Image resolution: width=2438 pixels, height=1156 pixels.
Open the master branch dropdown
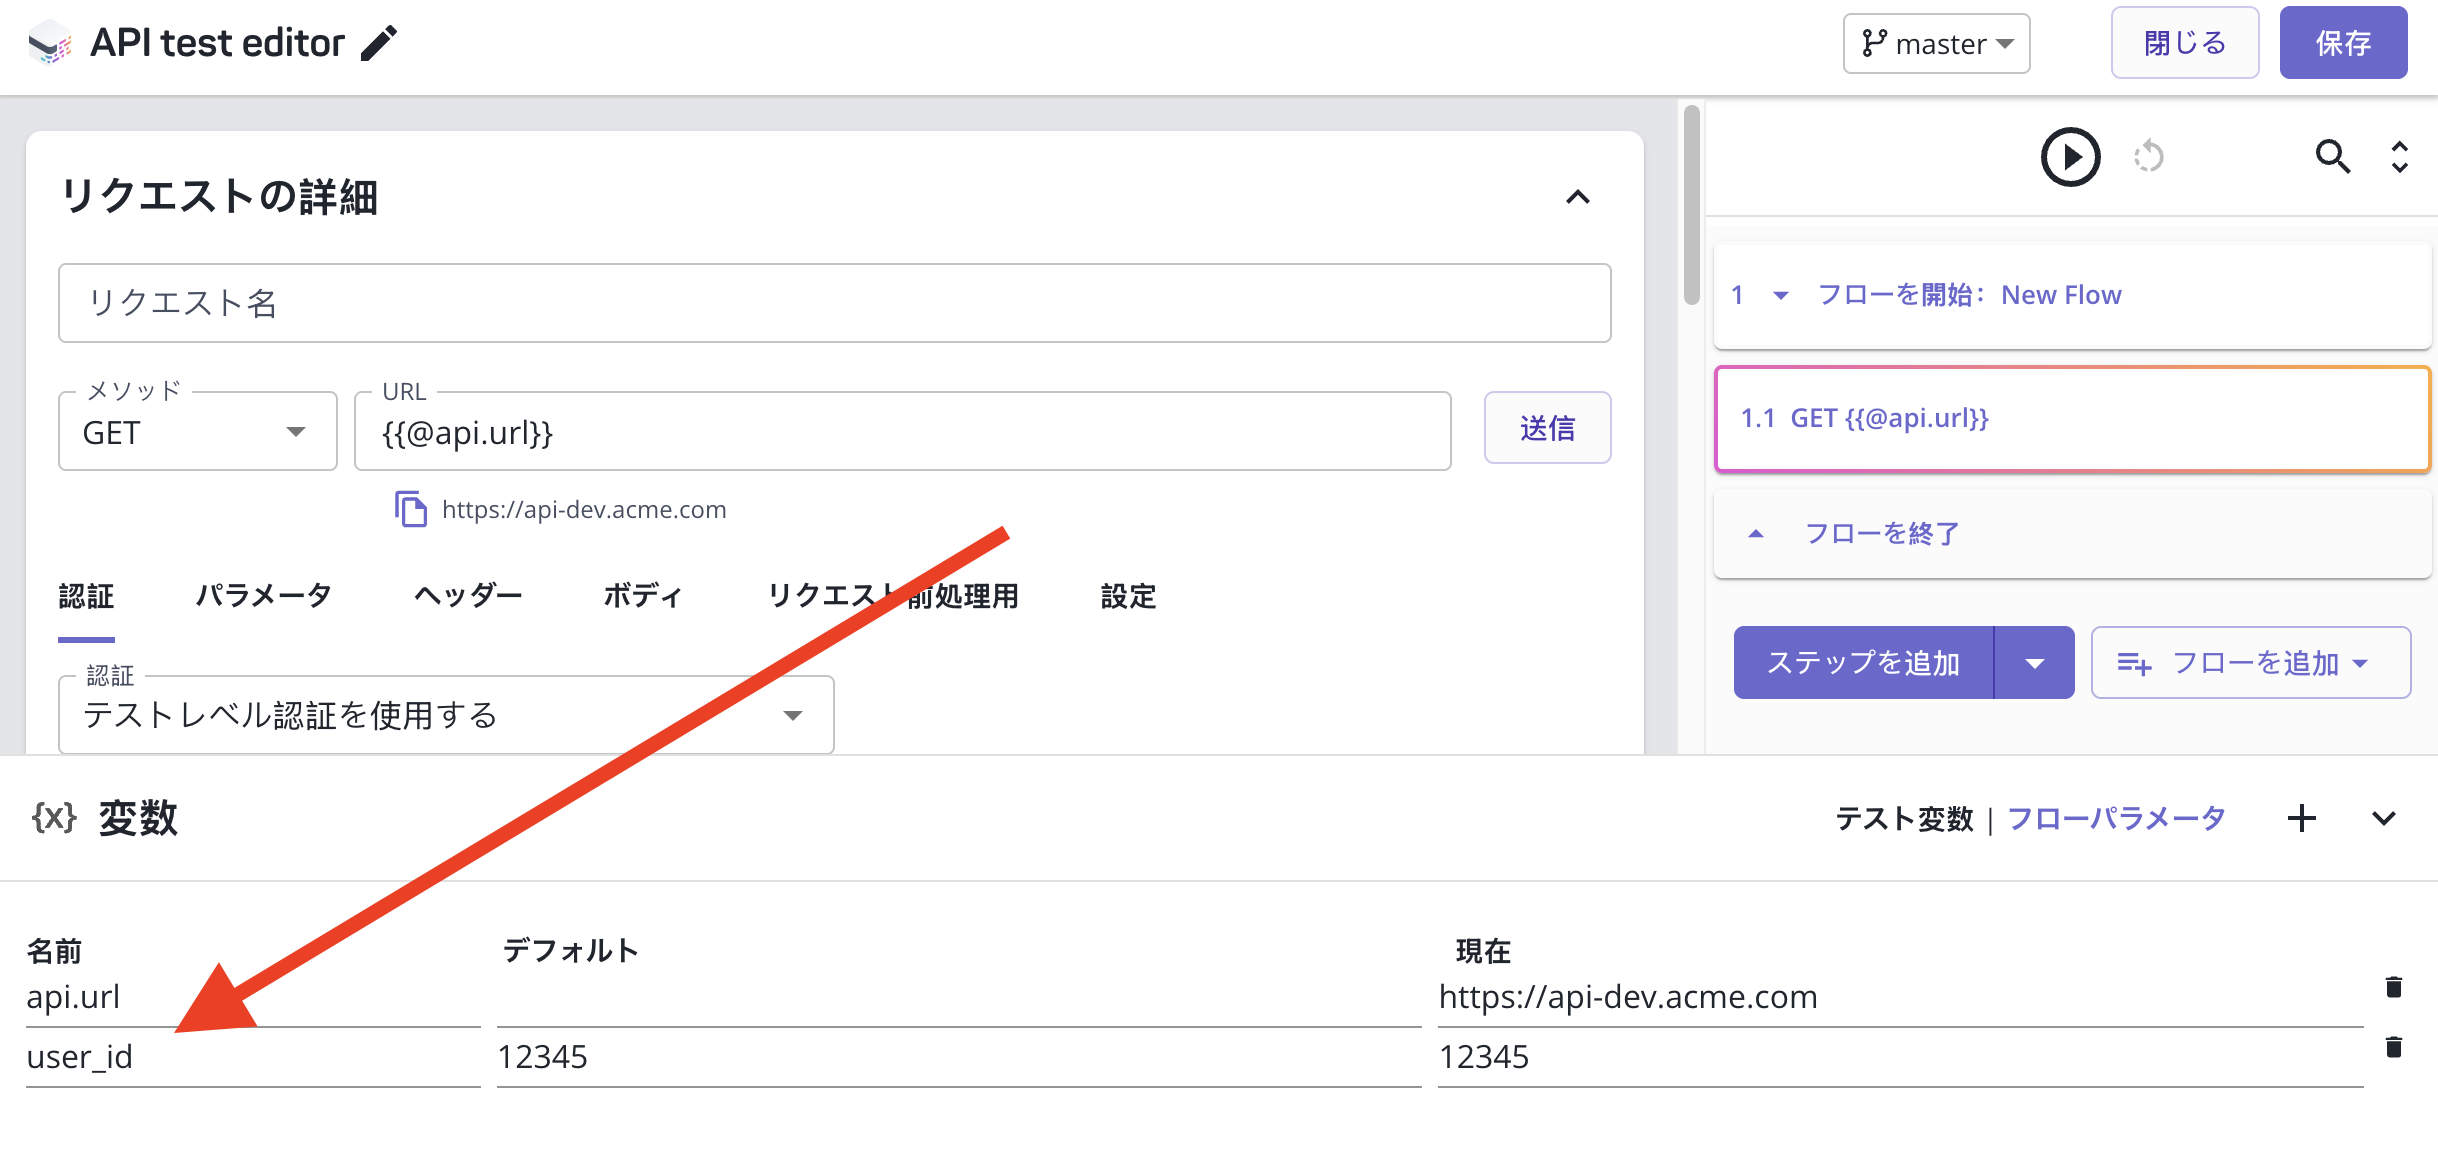pyautogui.click(x=1935, y=43)
